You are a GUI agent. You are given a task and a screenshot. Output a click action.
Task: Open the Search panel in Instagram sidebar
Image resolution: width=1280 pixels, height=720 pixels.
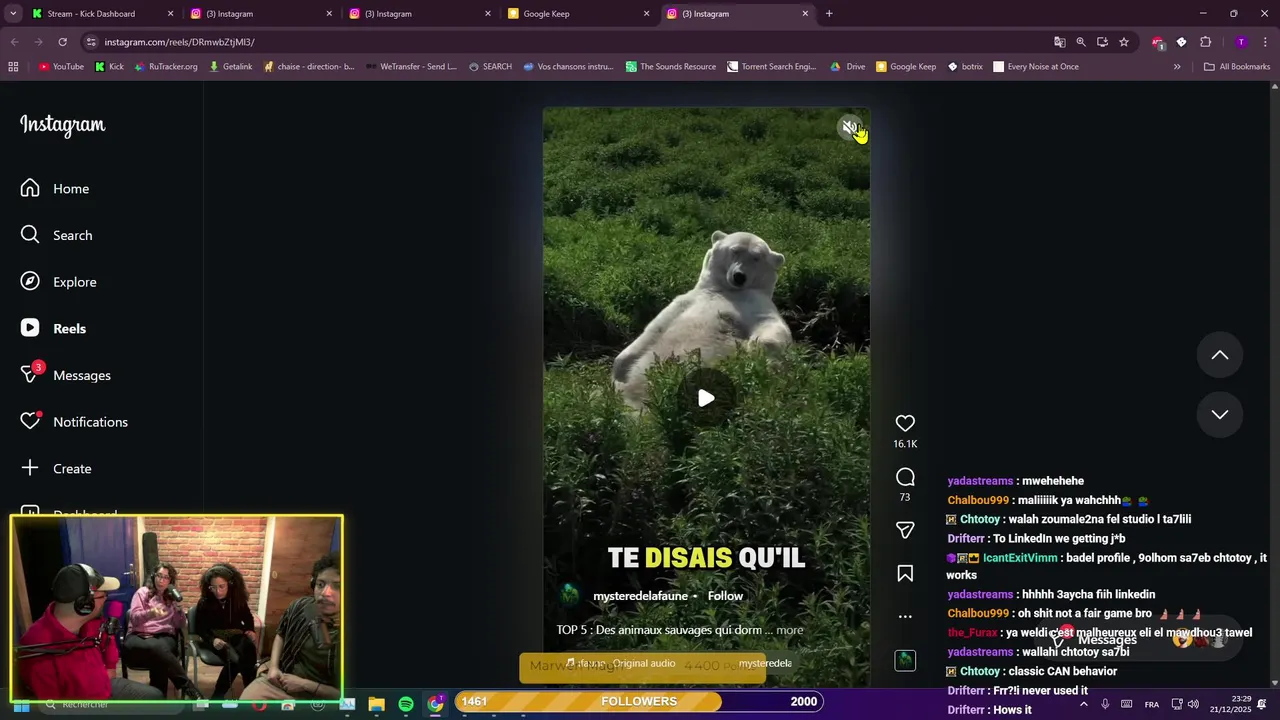click(x=57, y=235)
